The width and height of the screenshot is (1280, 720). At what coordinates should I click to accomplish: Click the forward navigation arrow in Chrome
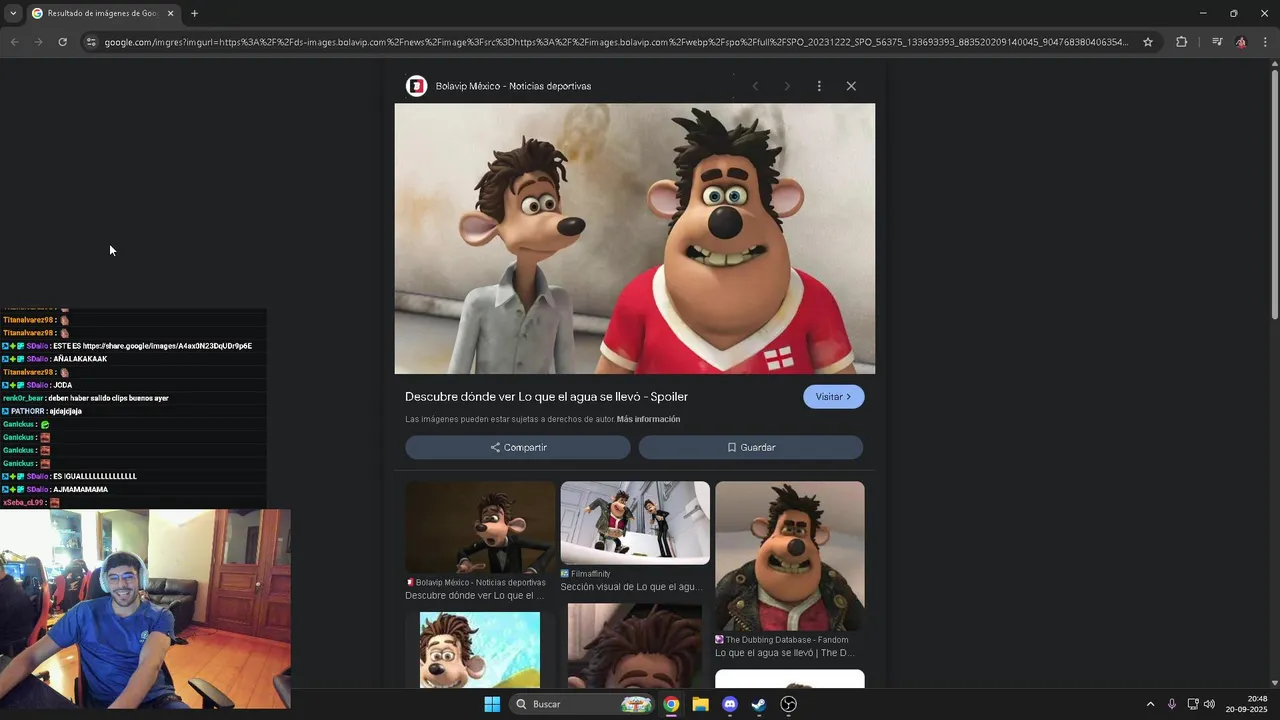[x=38, y=42]
